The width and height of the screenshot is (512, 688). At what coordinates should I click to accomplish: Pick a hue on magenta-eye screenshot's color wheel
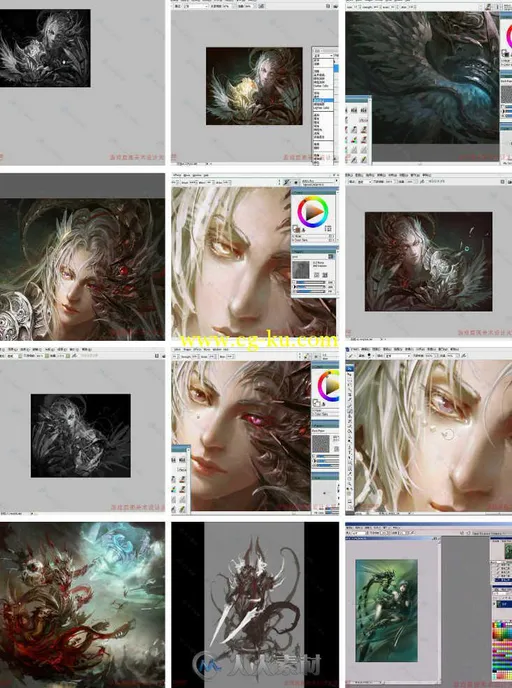click(329, 386)
